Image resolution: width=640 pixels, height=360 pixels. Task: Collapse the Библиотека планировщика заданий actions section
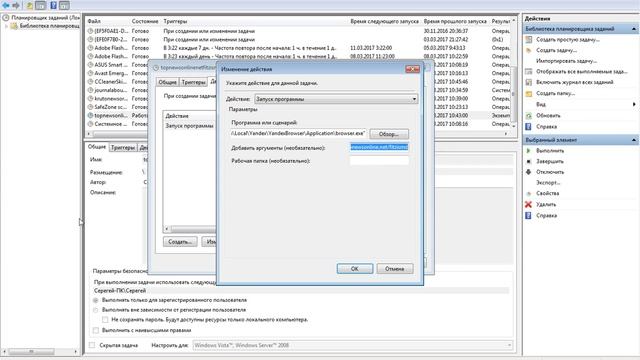coord(633,29)
